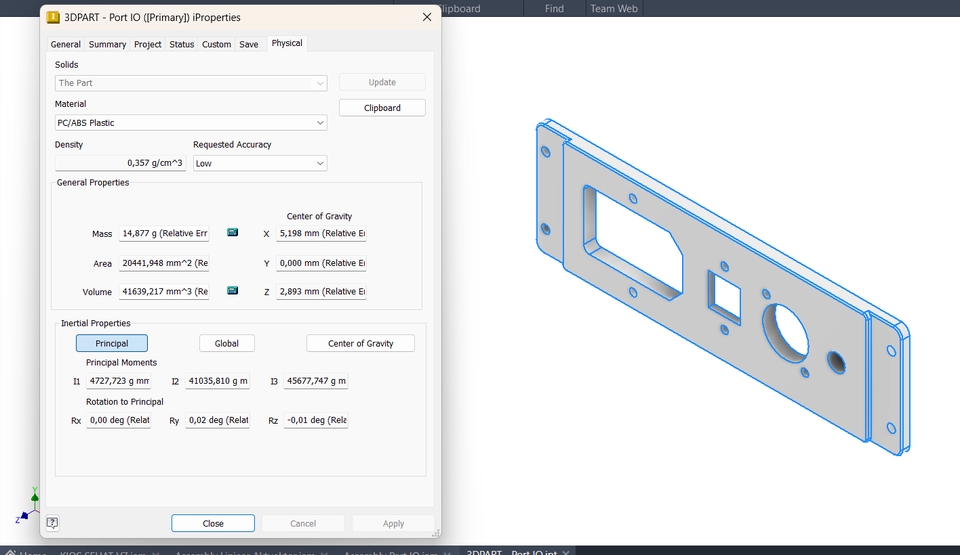Select the Principal inertial properties button
The height and width of the screenshot is (555, 960).
click(111, 343)
